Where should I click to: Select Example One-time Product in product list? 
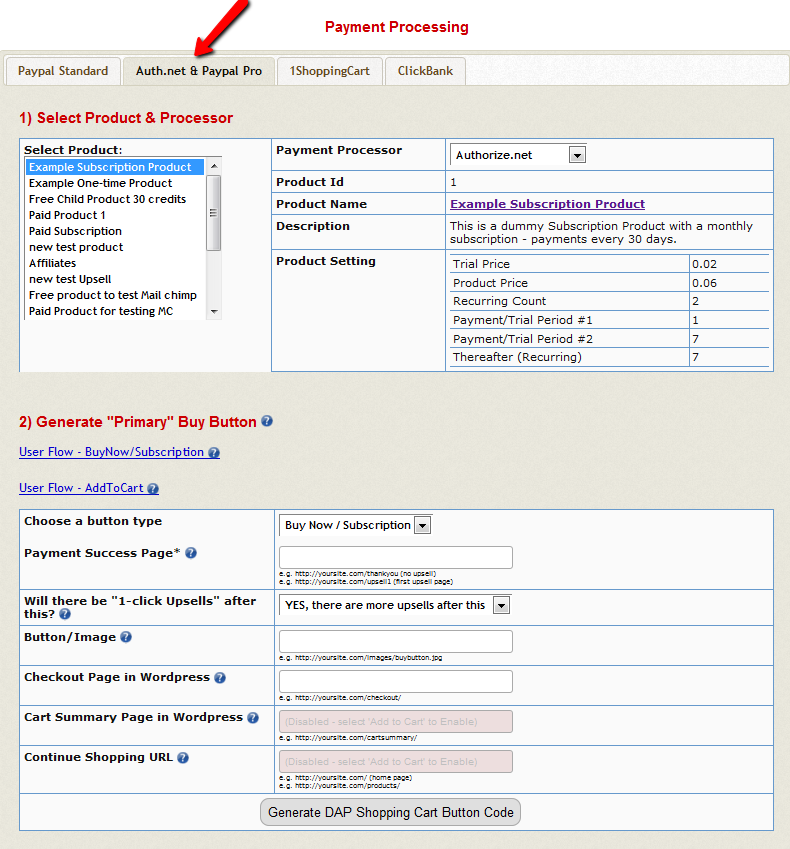(x=100, y=183)
